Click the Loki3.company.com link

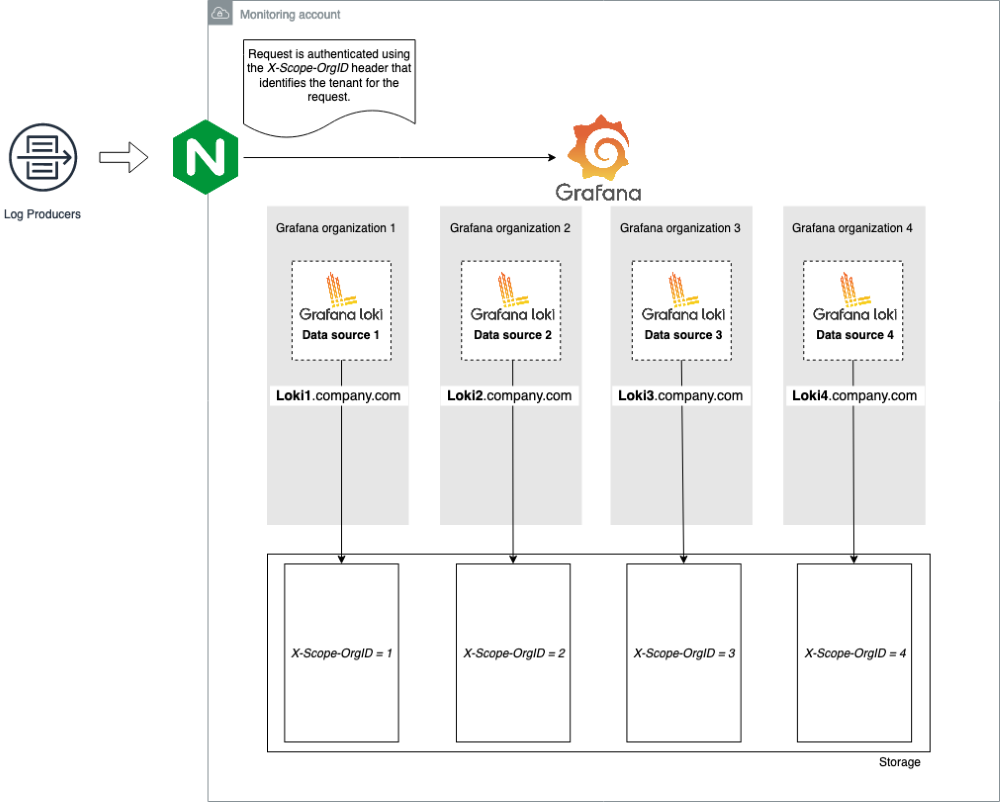click(681, 395)
